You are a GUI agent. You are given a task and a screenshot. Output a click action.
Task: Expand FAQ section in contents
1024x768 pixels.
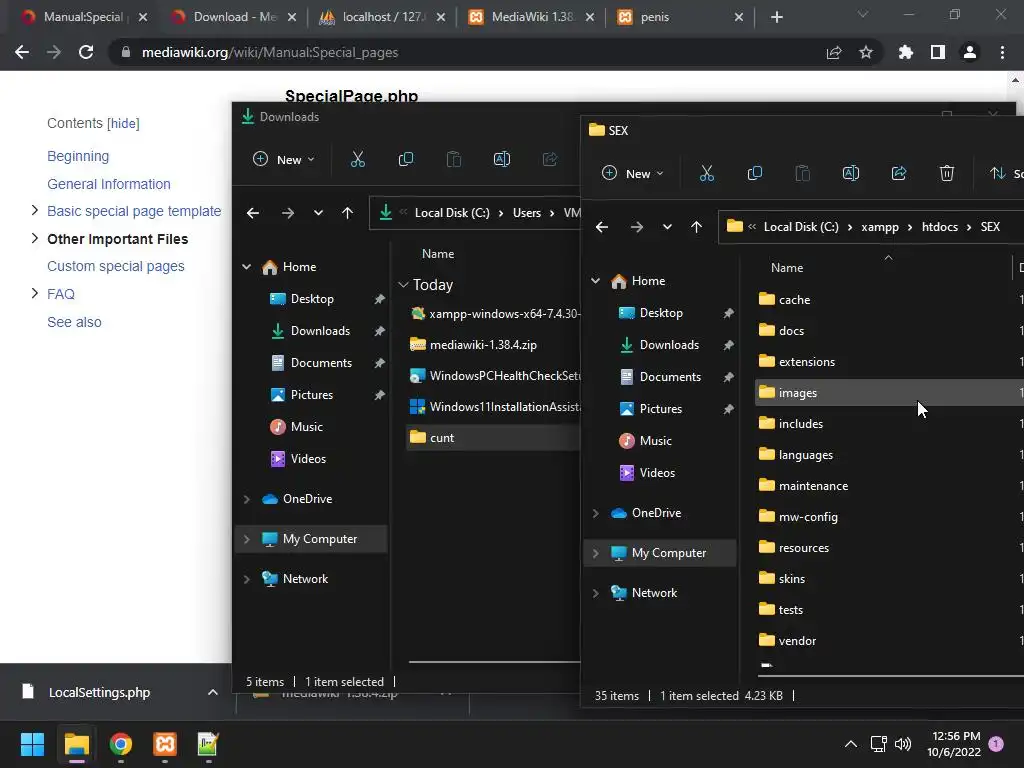35,293
